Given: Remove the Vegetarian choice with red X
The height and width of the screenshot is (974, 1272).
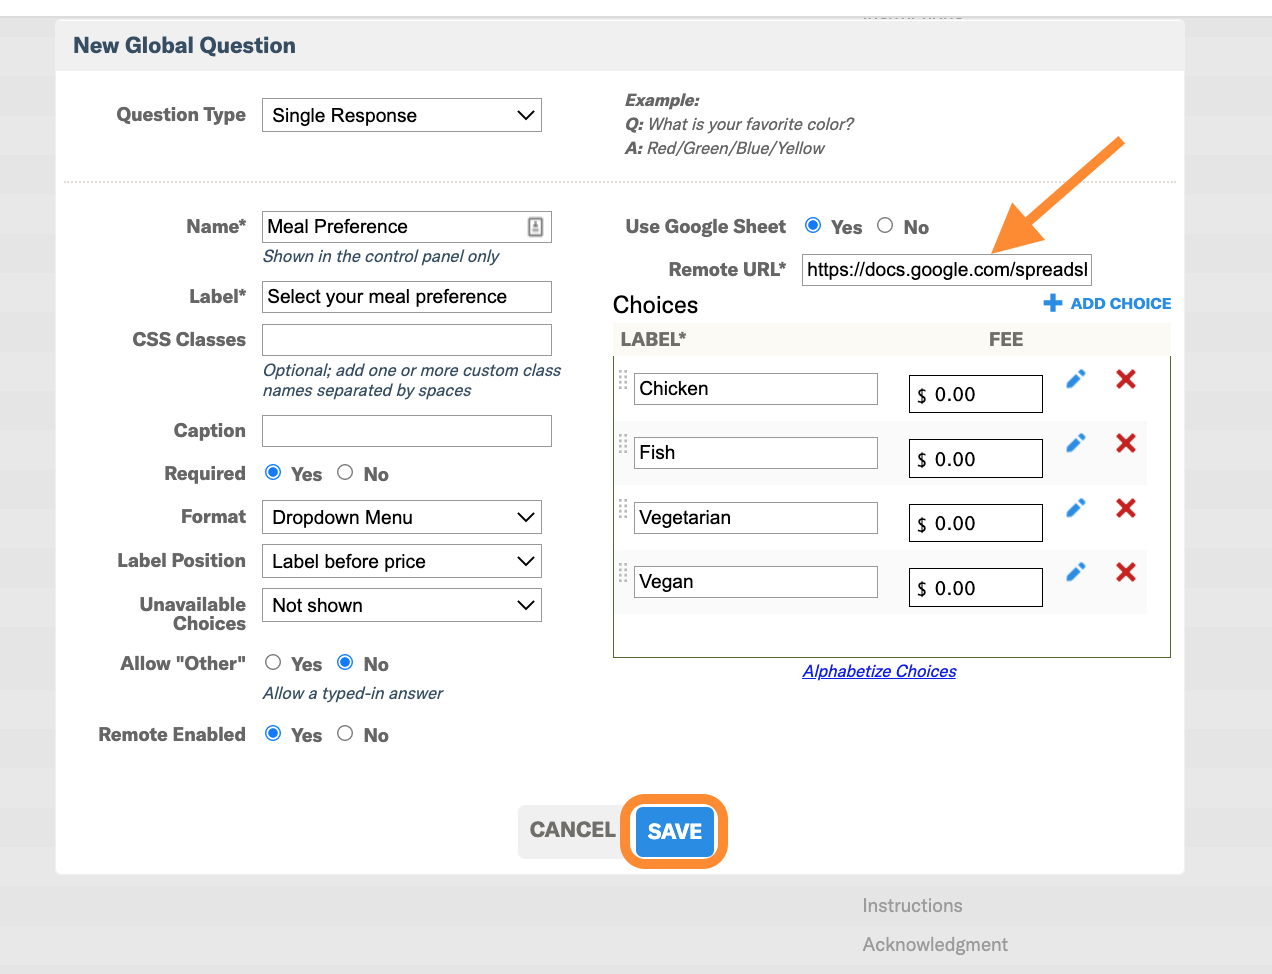Looking at the screenshot, I should pos(1126,508).
